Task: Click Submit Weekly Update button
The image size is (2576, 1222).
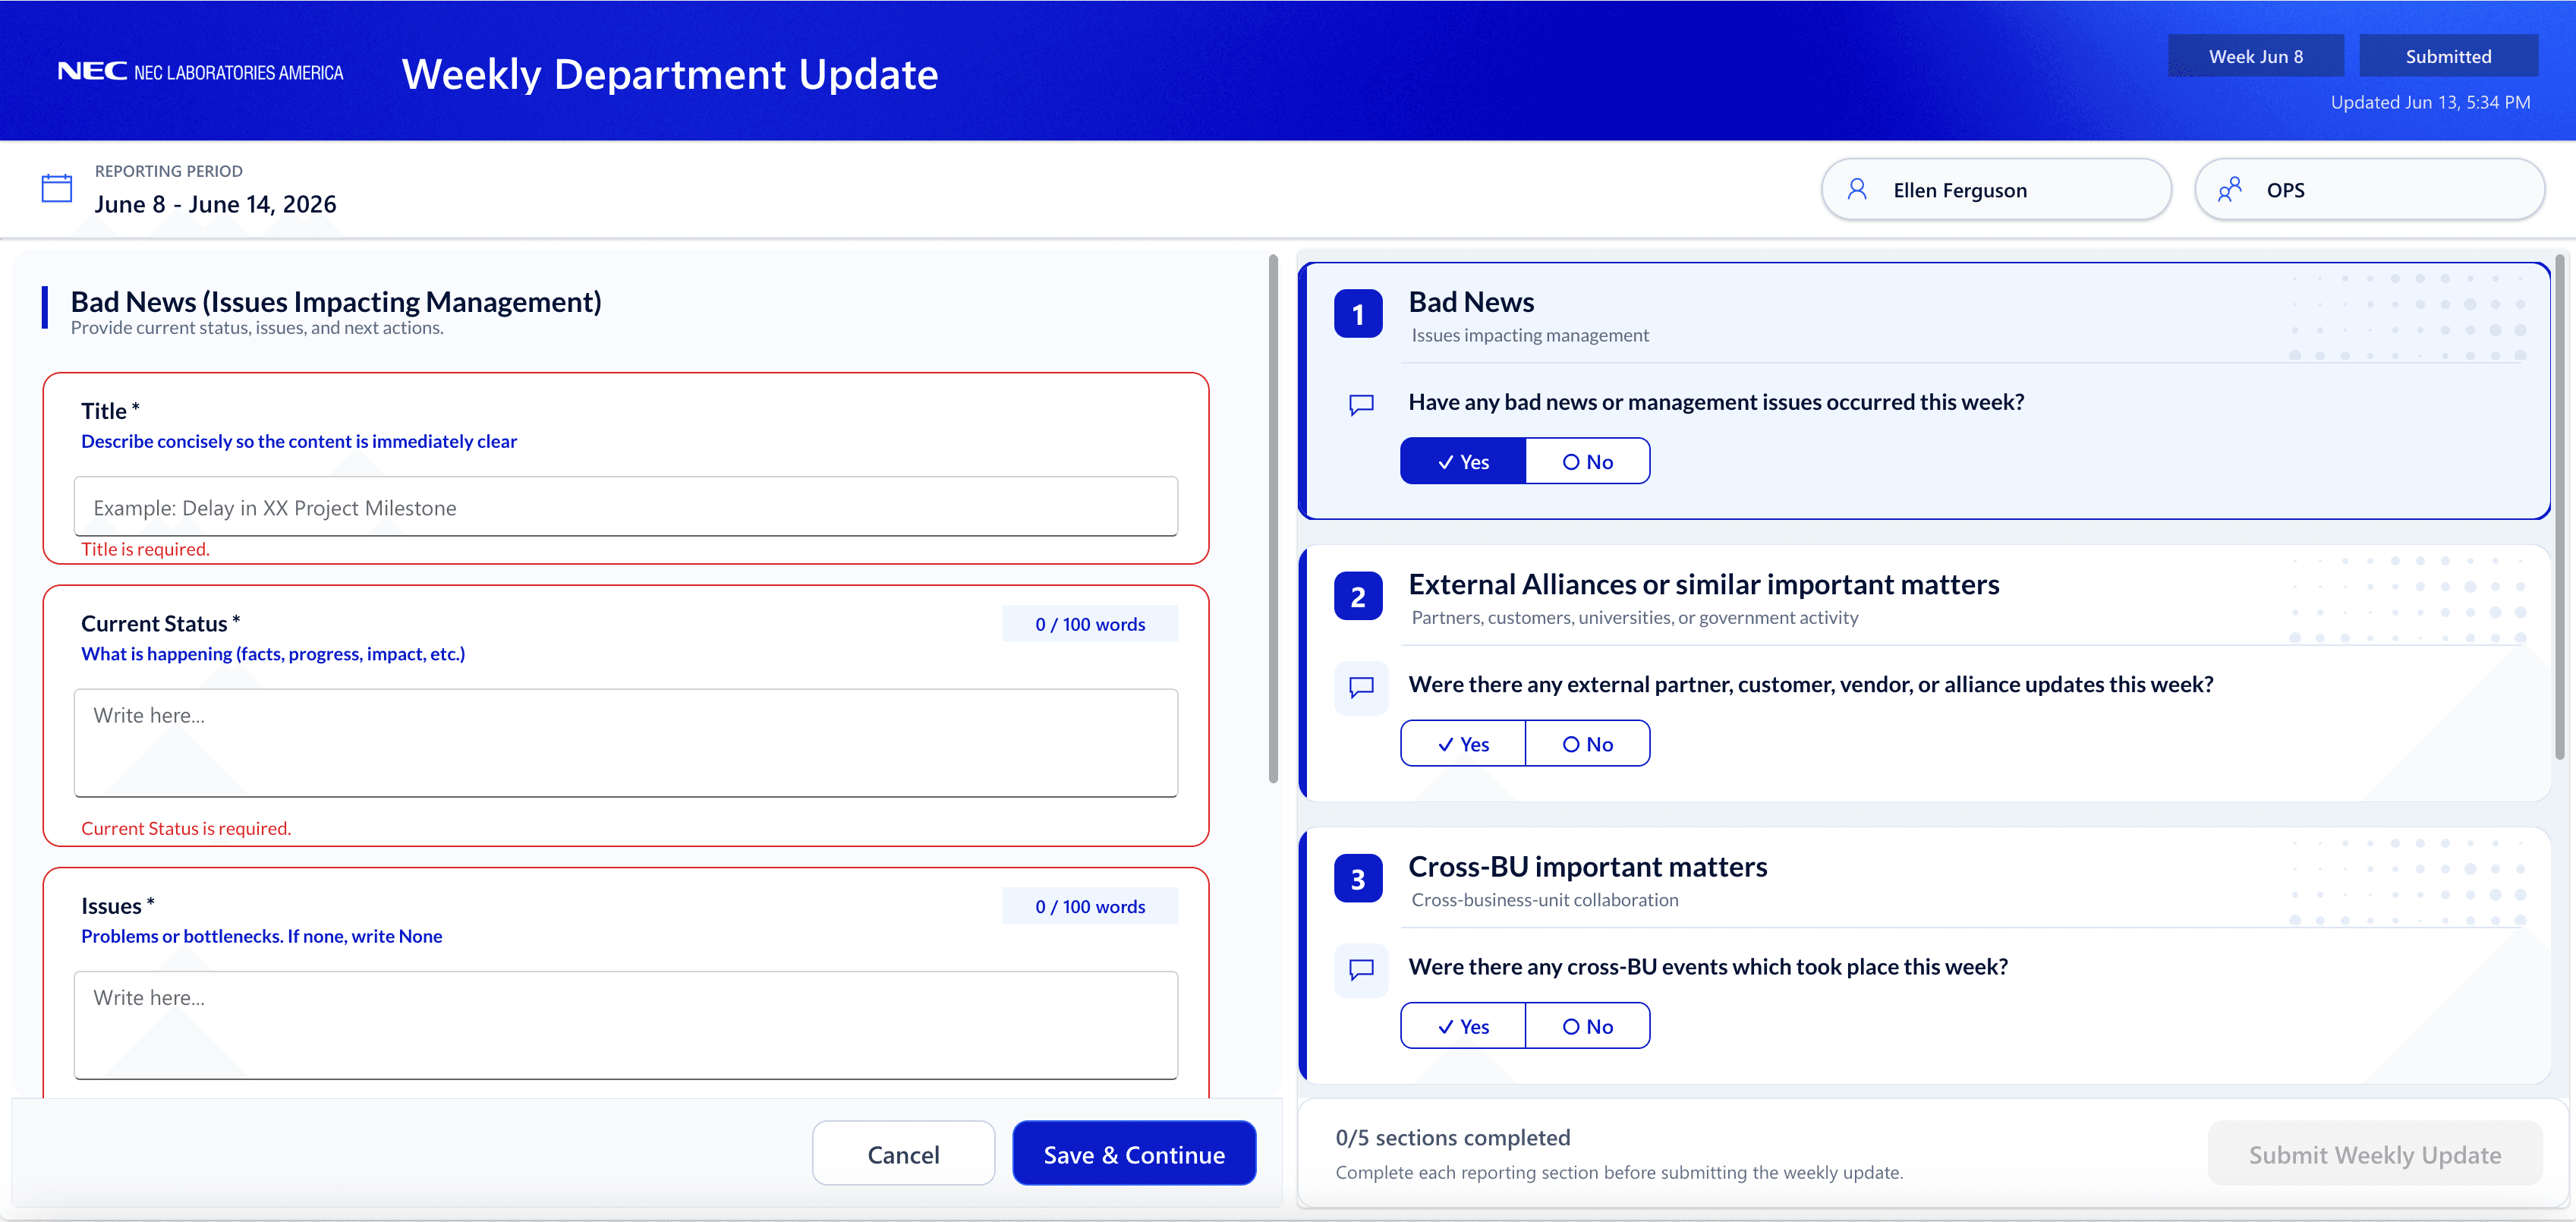Action: (x=2375, y=1154)
